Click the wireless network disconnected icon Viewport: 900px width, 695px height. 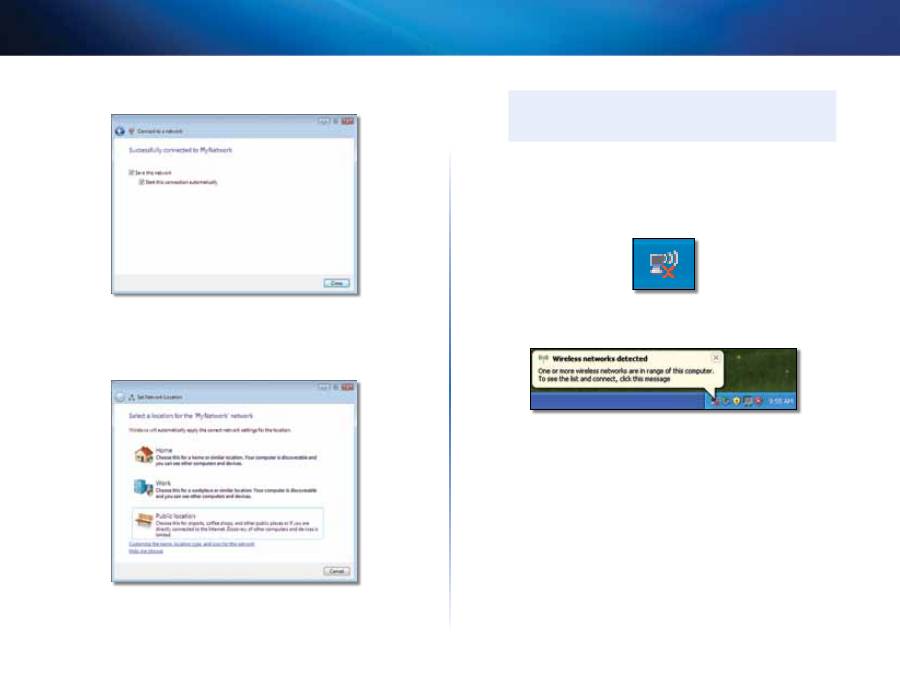664,264
